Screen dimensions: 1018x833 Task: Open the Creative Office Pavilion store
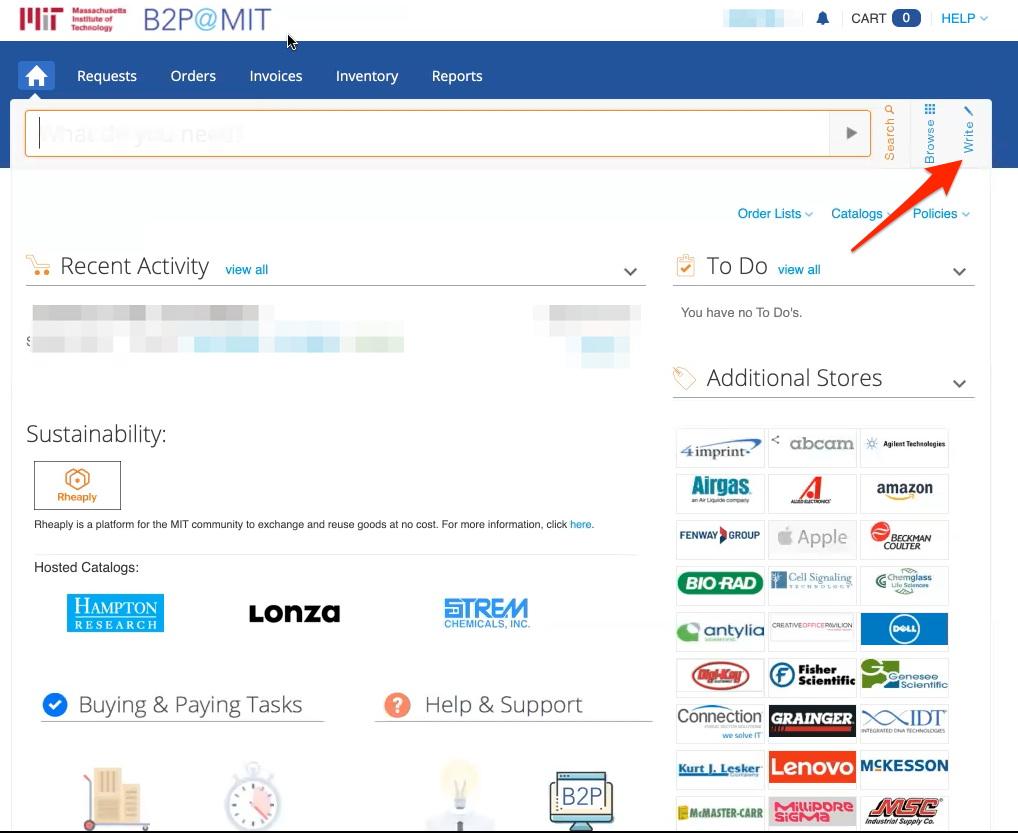pos(812,632)
